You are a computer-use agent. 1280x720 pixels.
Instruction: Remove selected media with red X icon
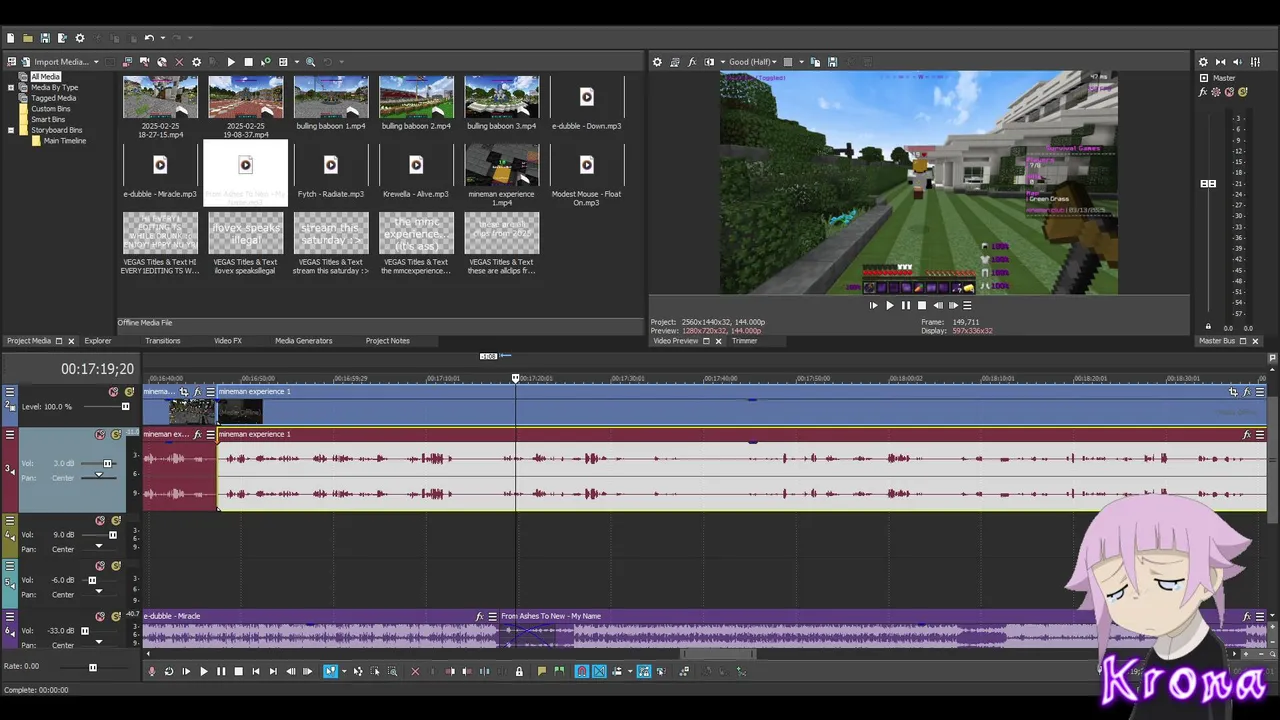coord(179,62)
